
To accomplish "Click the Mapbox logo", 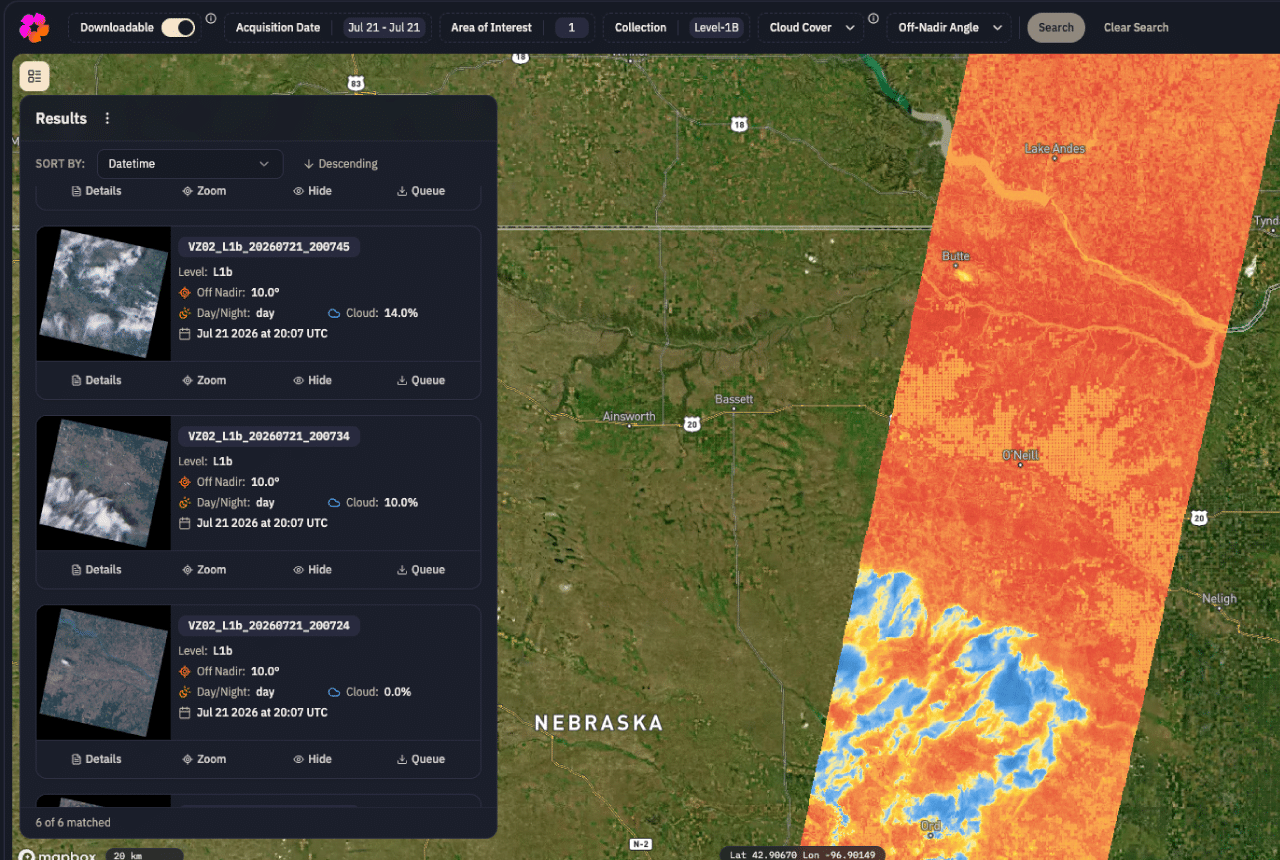I will click(x=56, y=855).
